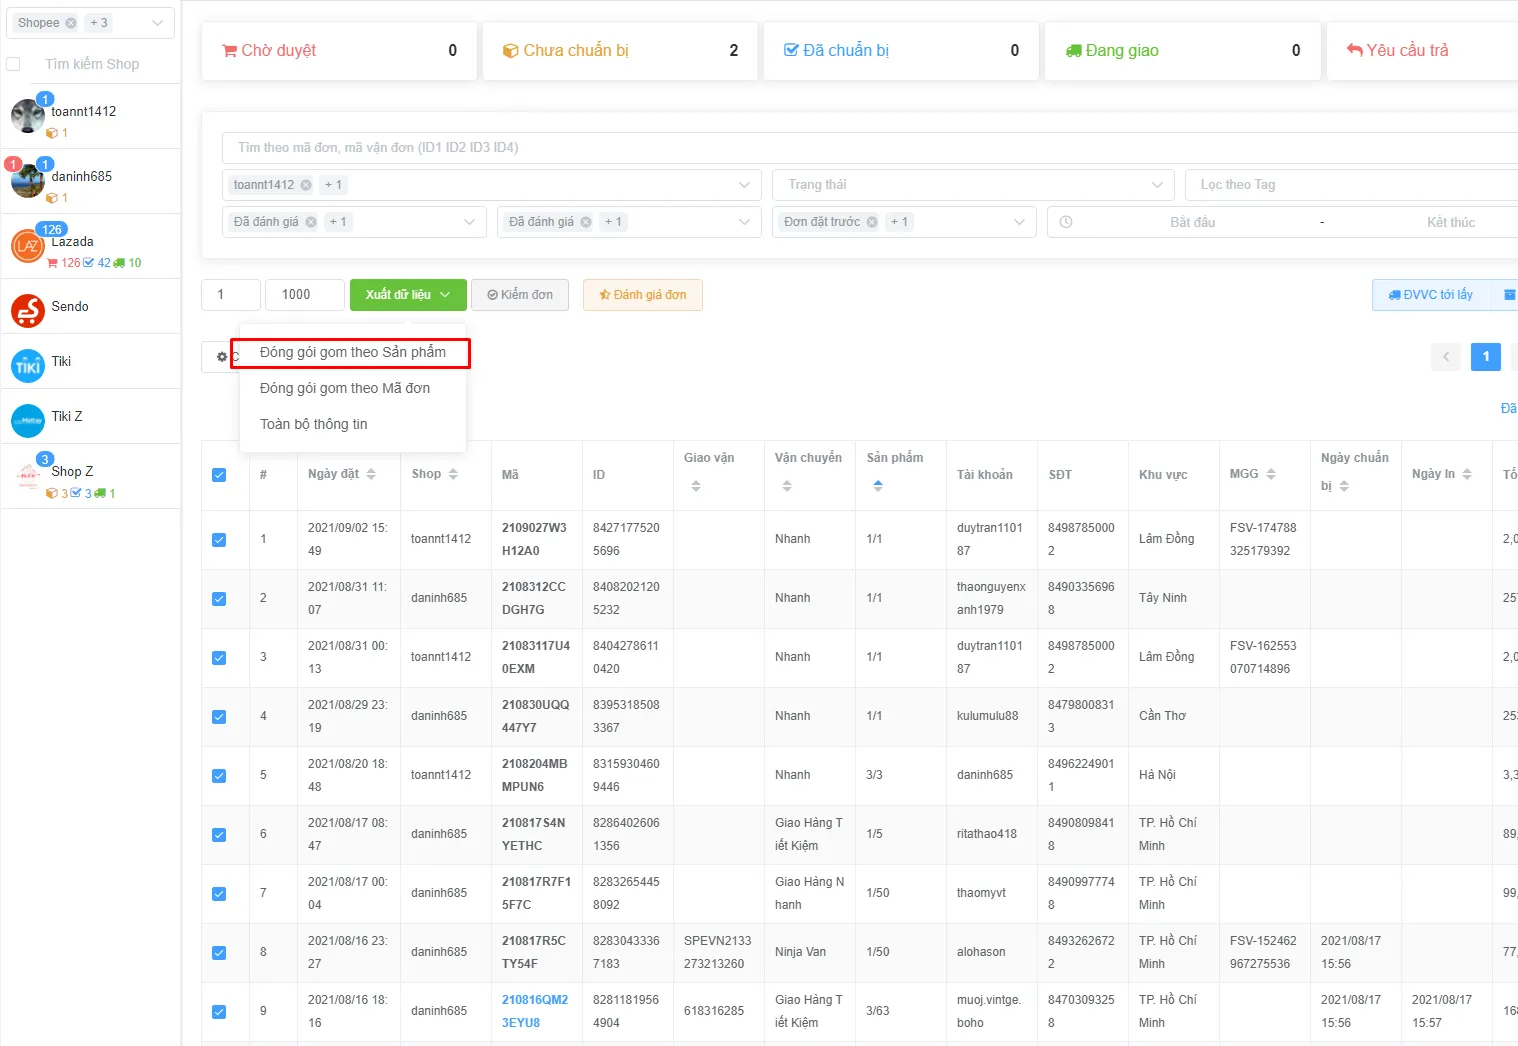This screenshot has width=1518, height=1046.
Task: Open the toannt1412 shop avatar
Action: point(27,116)
